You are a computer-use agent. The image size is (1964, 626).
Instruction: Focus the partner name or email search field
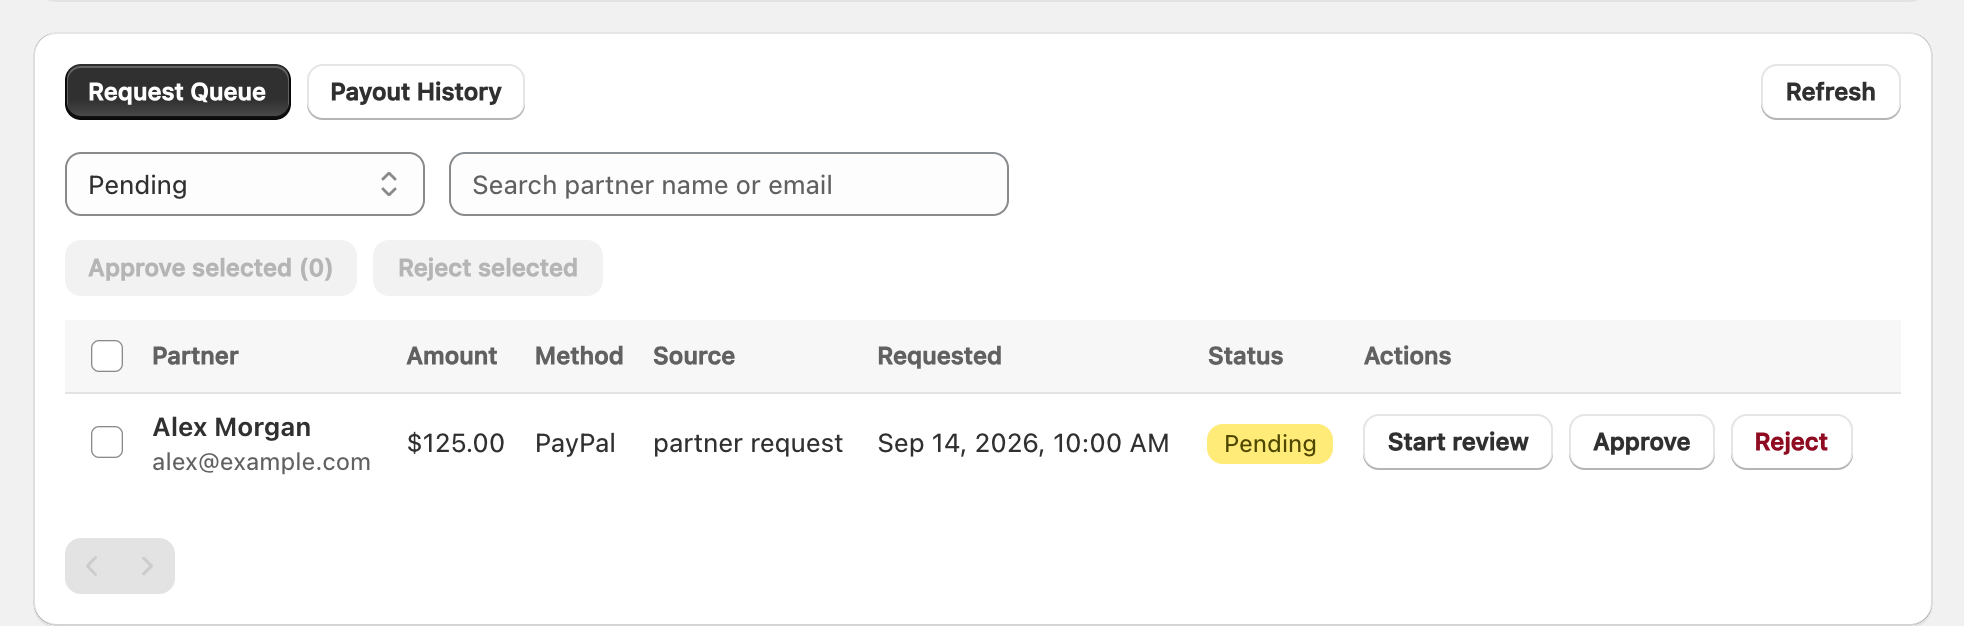[x=729, y=184]
